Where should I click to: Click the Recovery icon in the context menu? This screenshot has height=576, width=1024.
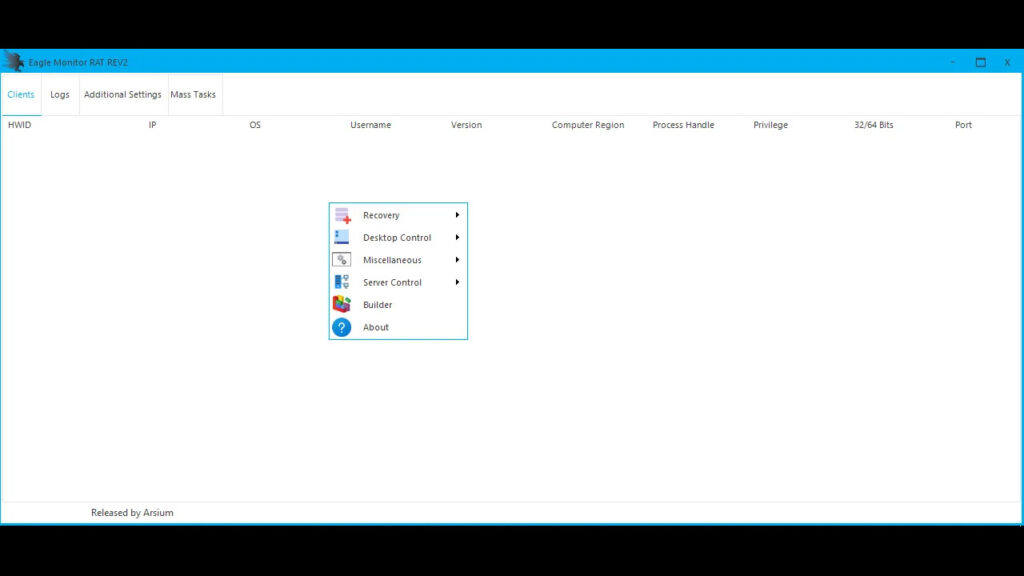click(342, 216)
